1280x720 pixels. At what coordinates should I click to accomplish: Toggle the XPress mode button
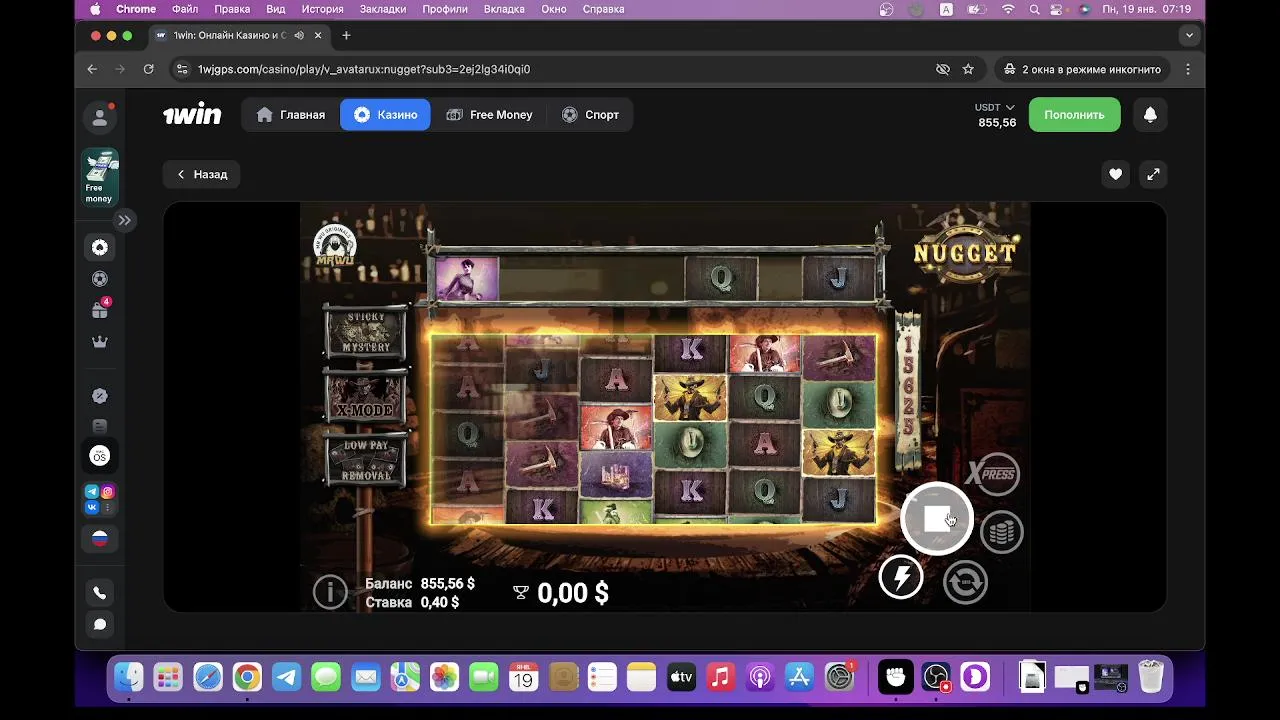993,474
